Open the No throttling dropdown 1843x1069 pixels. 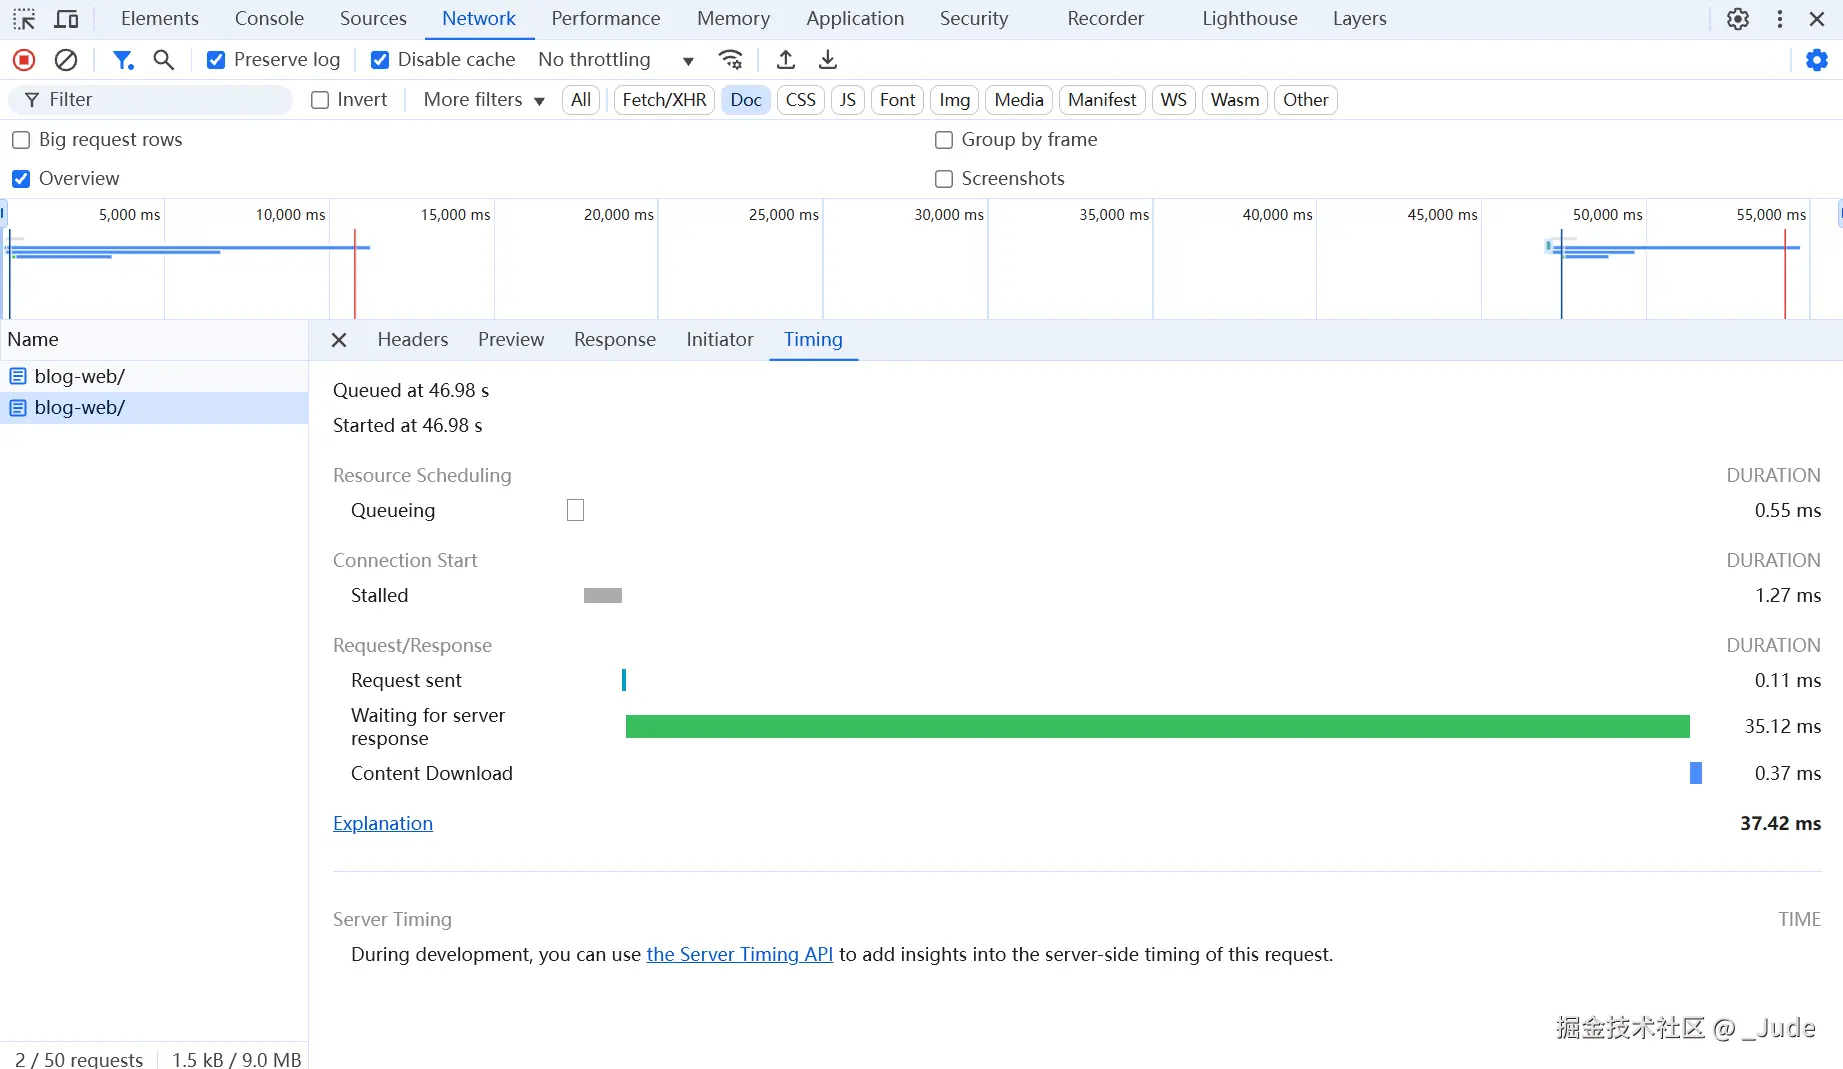coord(616,60)
